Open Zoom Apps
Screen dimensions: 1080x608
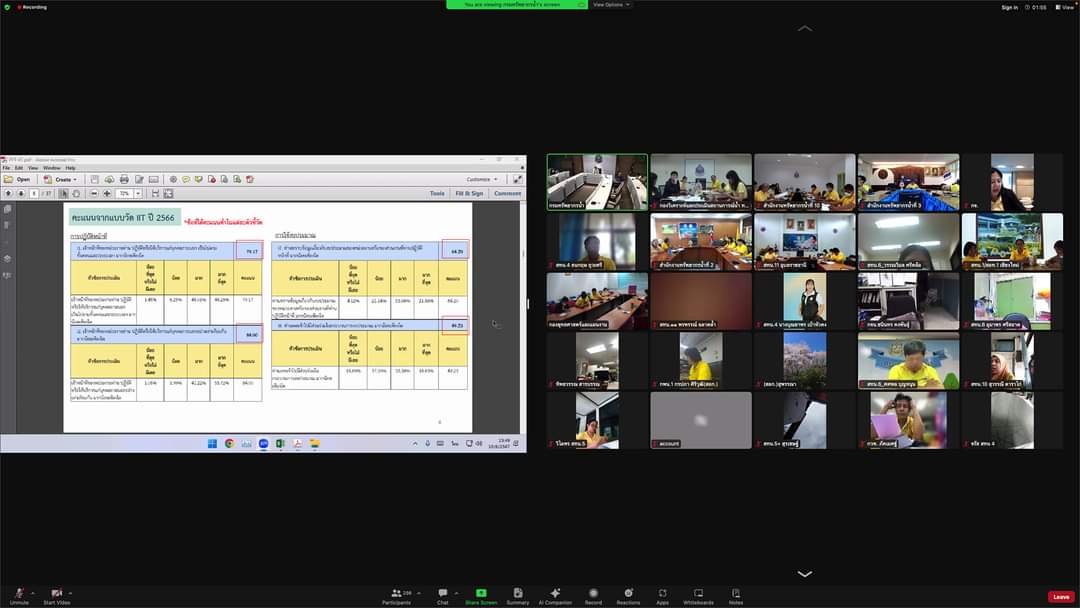click(663, 596)
